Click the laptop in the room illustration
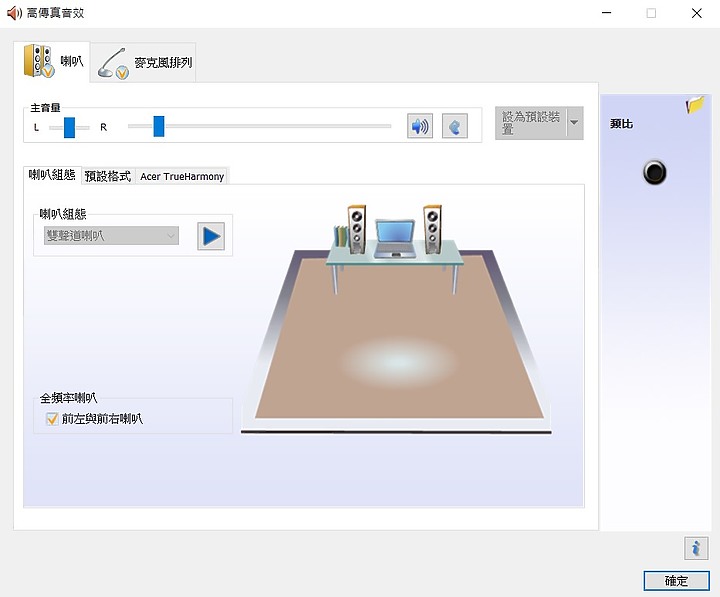The width and height of the screenshot is (720, 597). [x=395, y=238]
